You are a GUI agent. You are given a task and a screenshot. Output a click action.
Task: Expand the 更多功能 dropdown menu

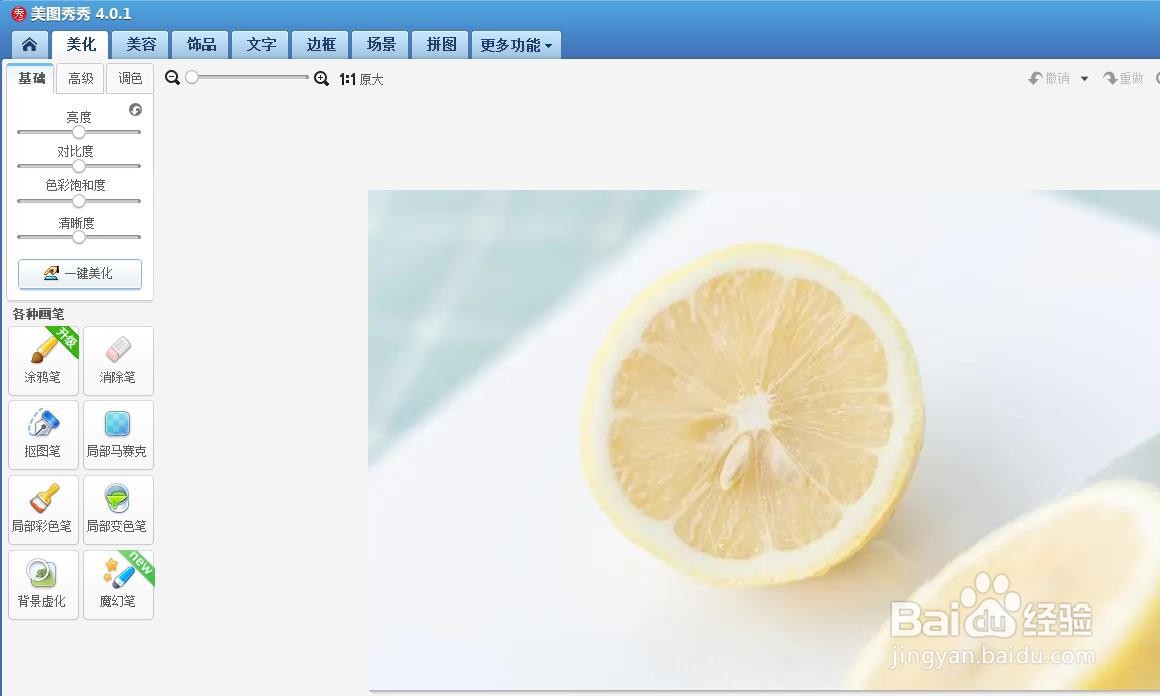(516, 44)
